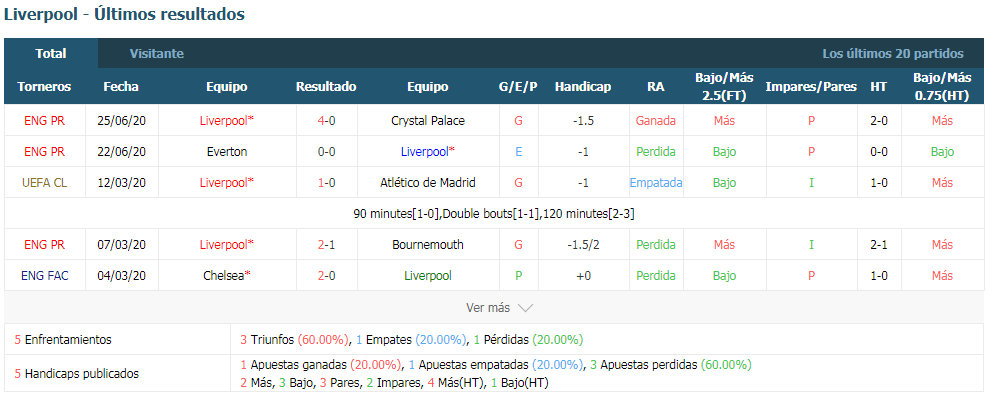Click the blue Liverpool link in Everton row
Screen dimensions: 988x396
428,151
